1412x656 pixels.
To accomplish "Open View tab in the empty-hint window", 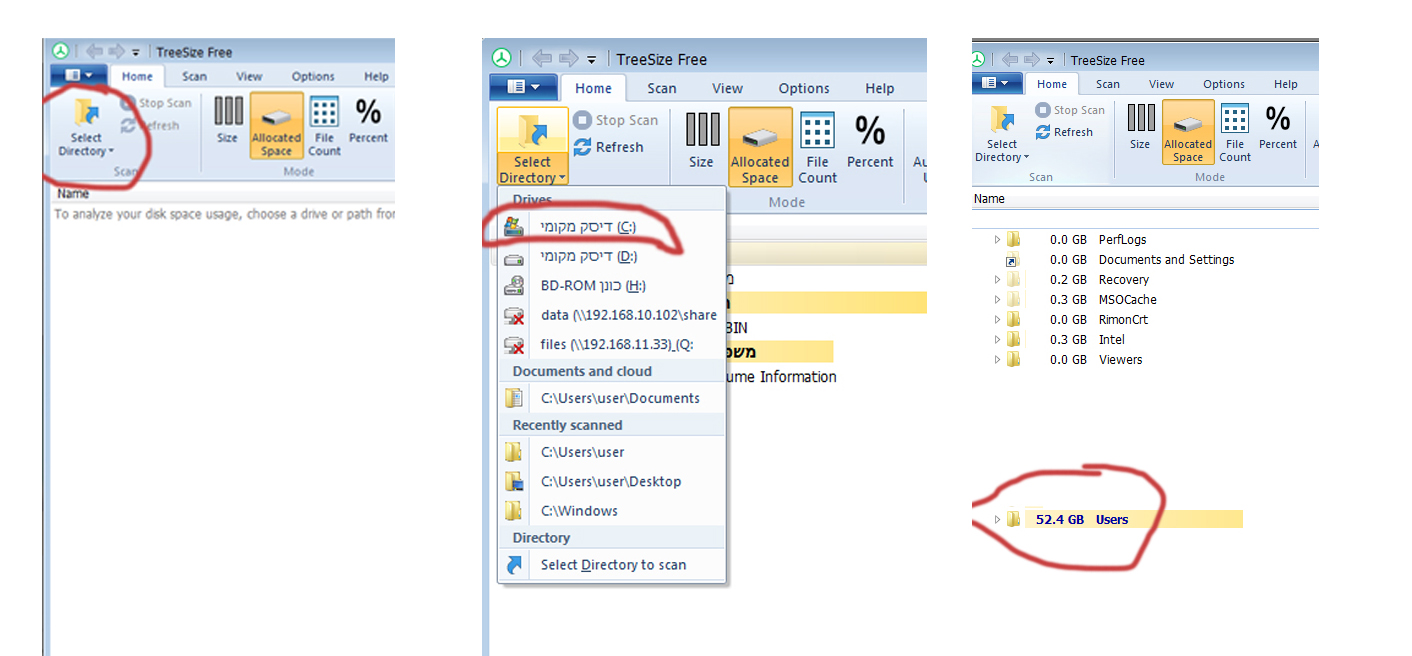I will (249, 76).
